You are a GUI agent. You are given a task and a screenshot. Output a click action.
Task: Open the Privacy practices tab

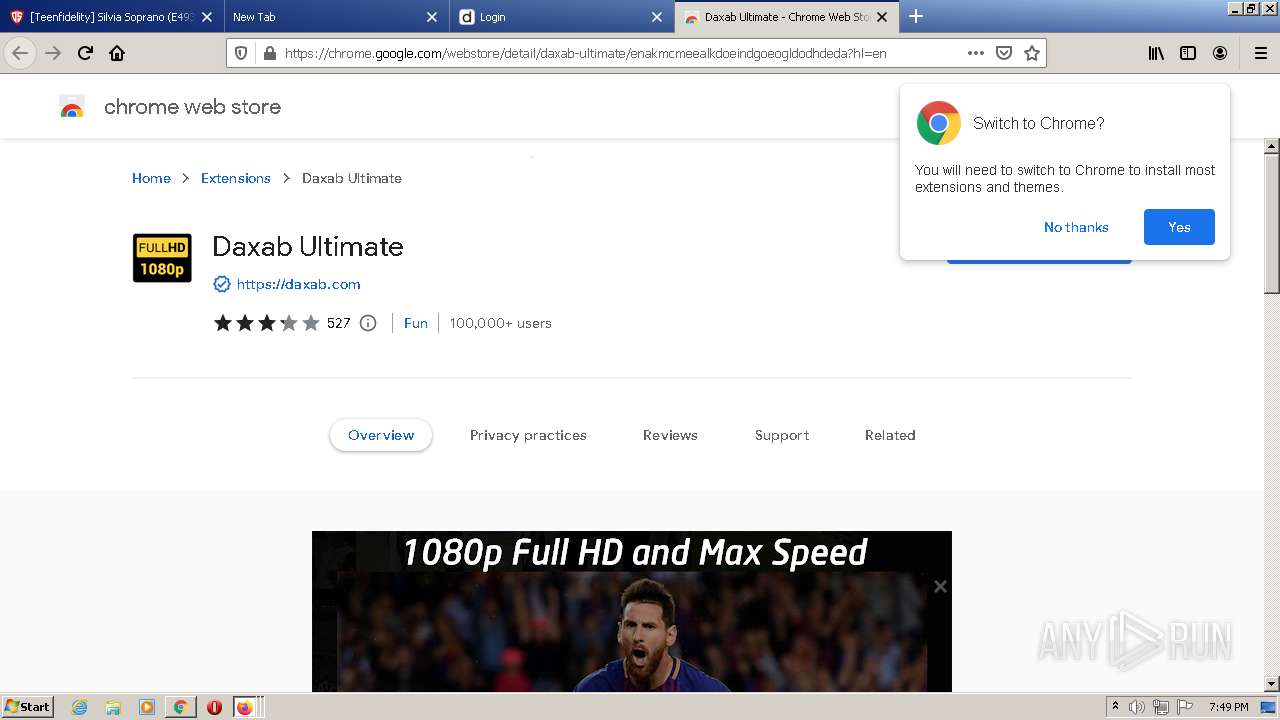click(x=528, y=435)
